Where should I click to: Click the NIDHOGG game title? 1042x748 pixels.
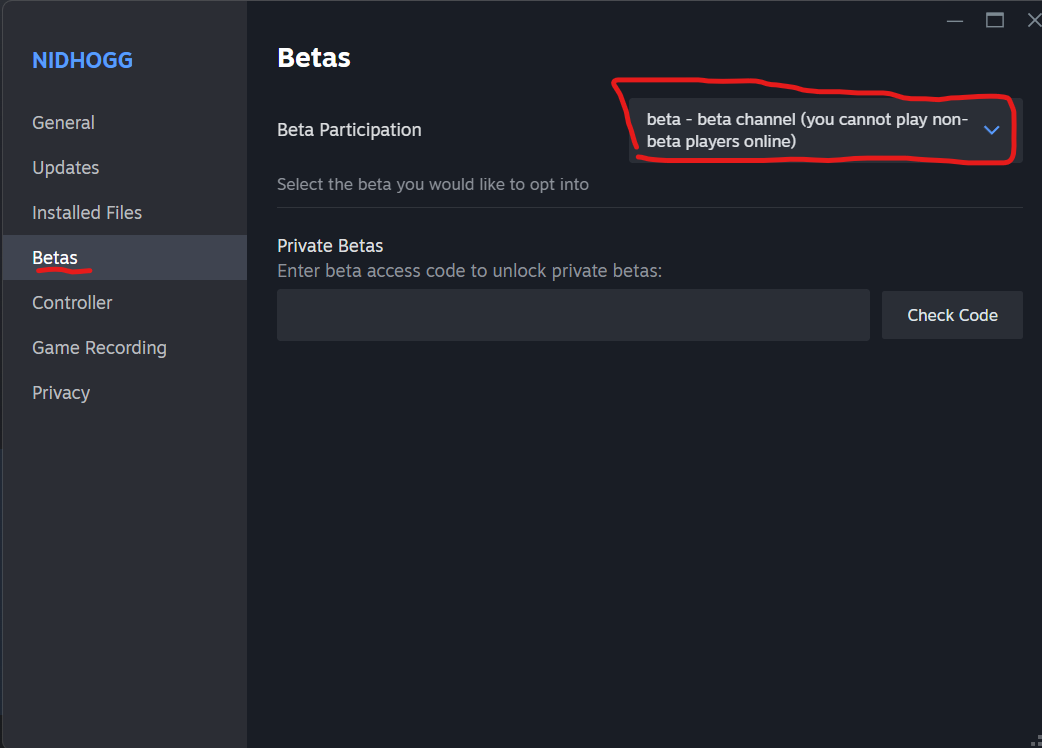coord(82,60)
